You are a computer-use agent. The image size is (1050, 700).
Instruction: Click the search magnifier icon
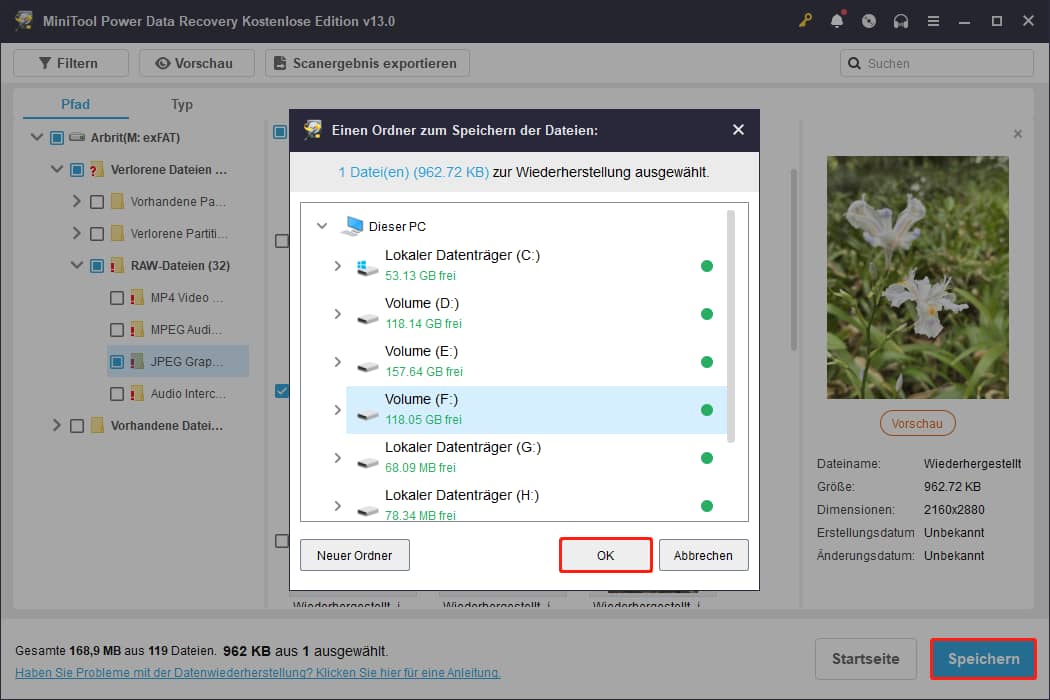[854, 64]
